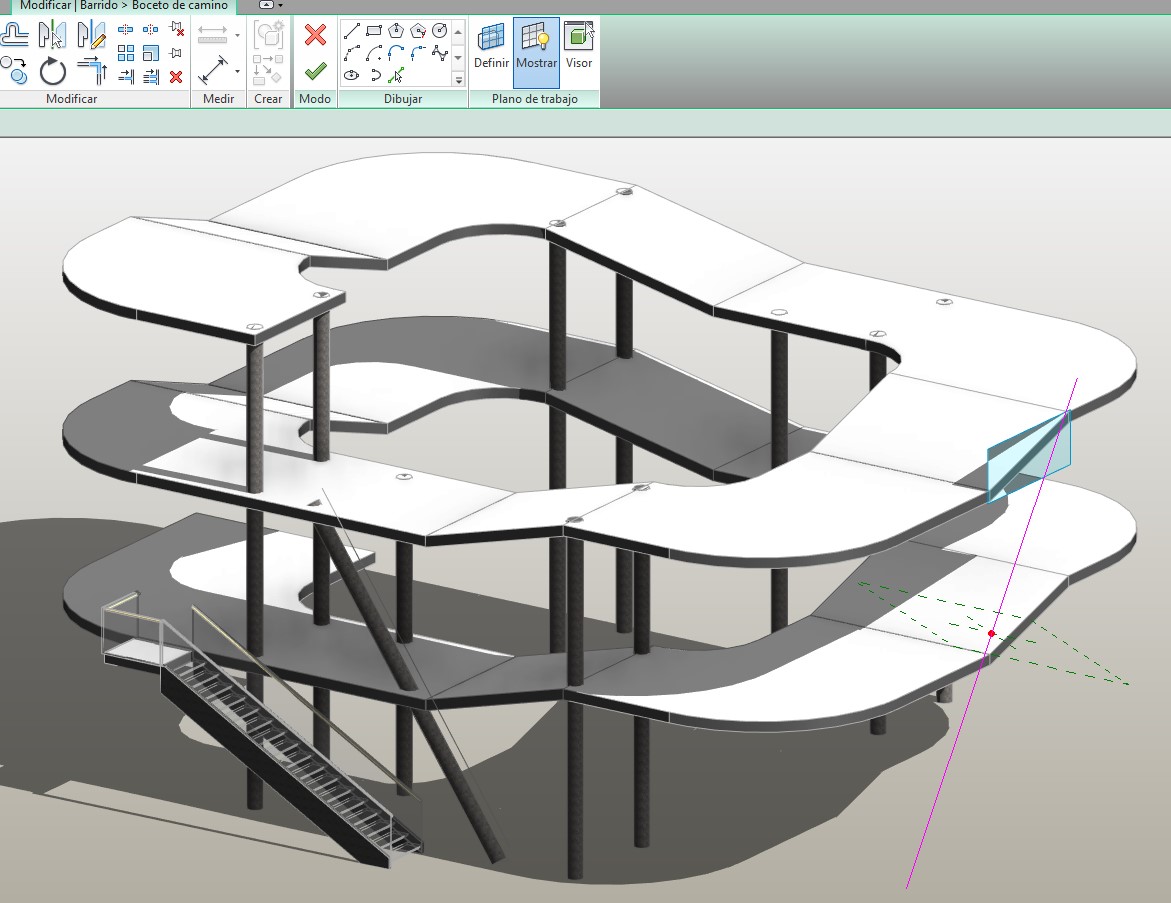Screen dimensions: 1171x903
Task: Finish edit mode with green checkmark
Action: [315, 71]
